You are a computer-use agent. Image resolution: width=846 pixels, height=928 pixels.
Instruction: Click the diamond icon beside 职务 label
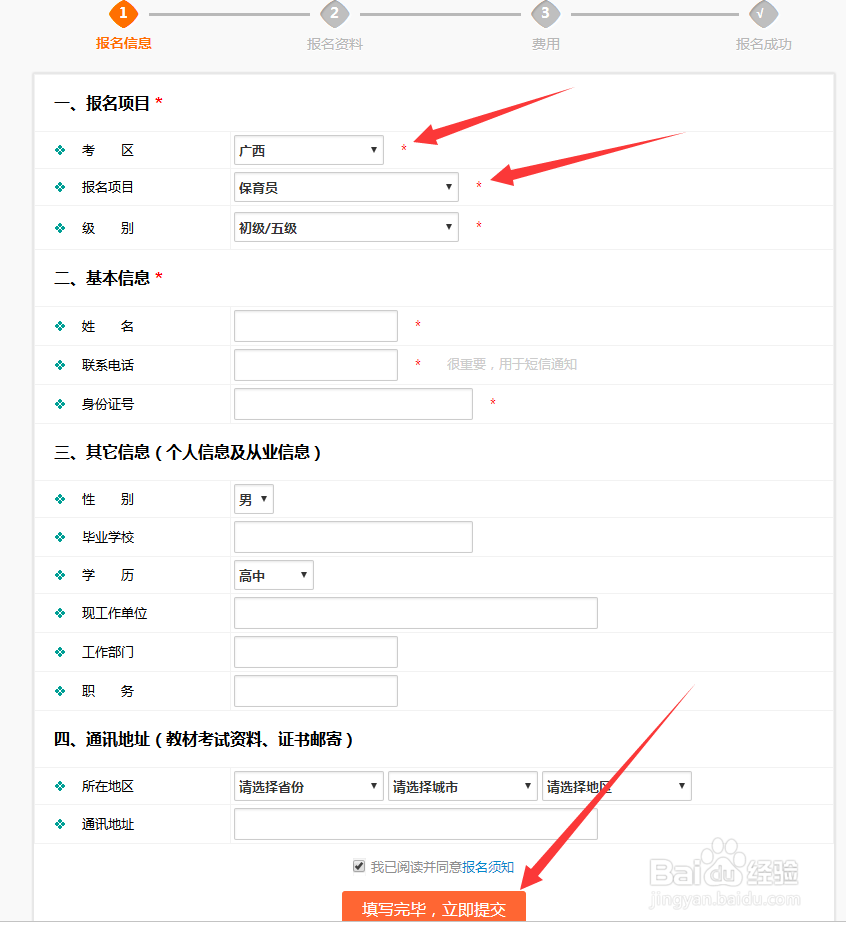point(62,690)
